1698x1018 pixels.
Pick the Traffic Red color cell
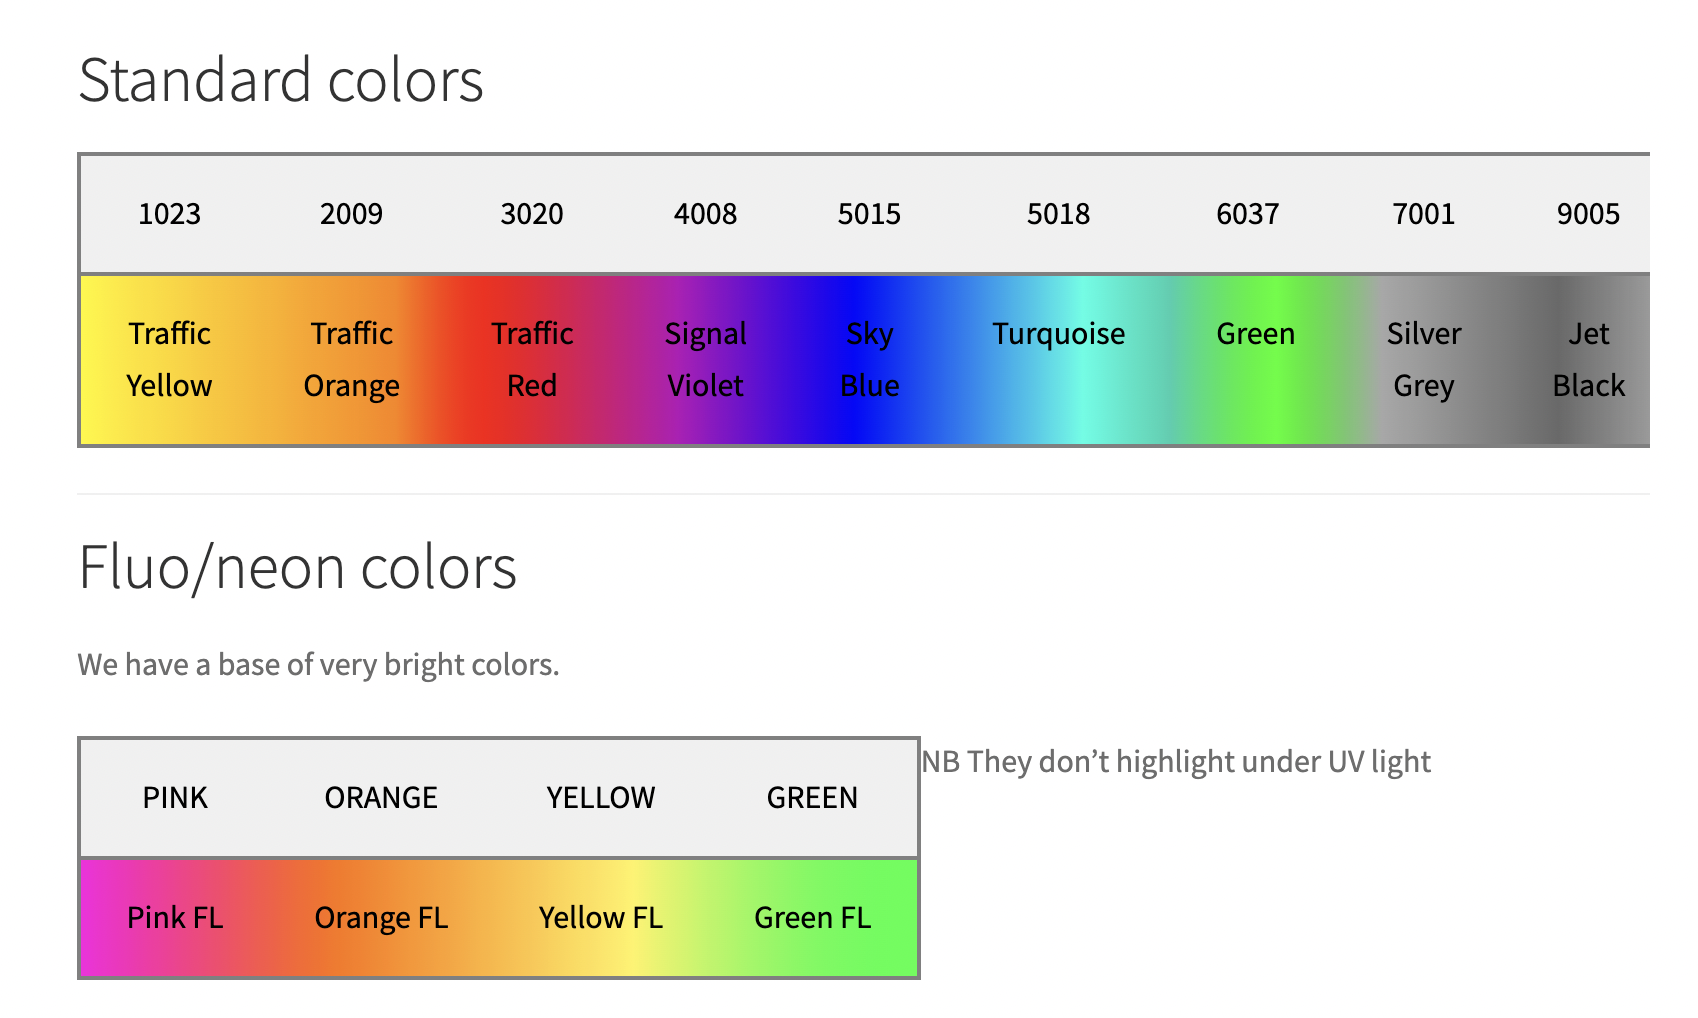click(532, 359)
